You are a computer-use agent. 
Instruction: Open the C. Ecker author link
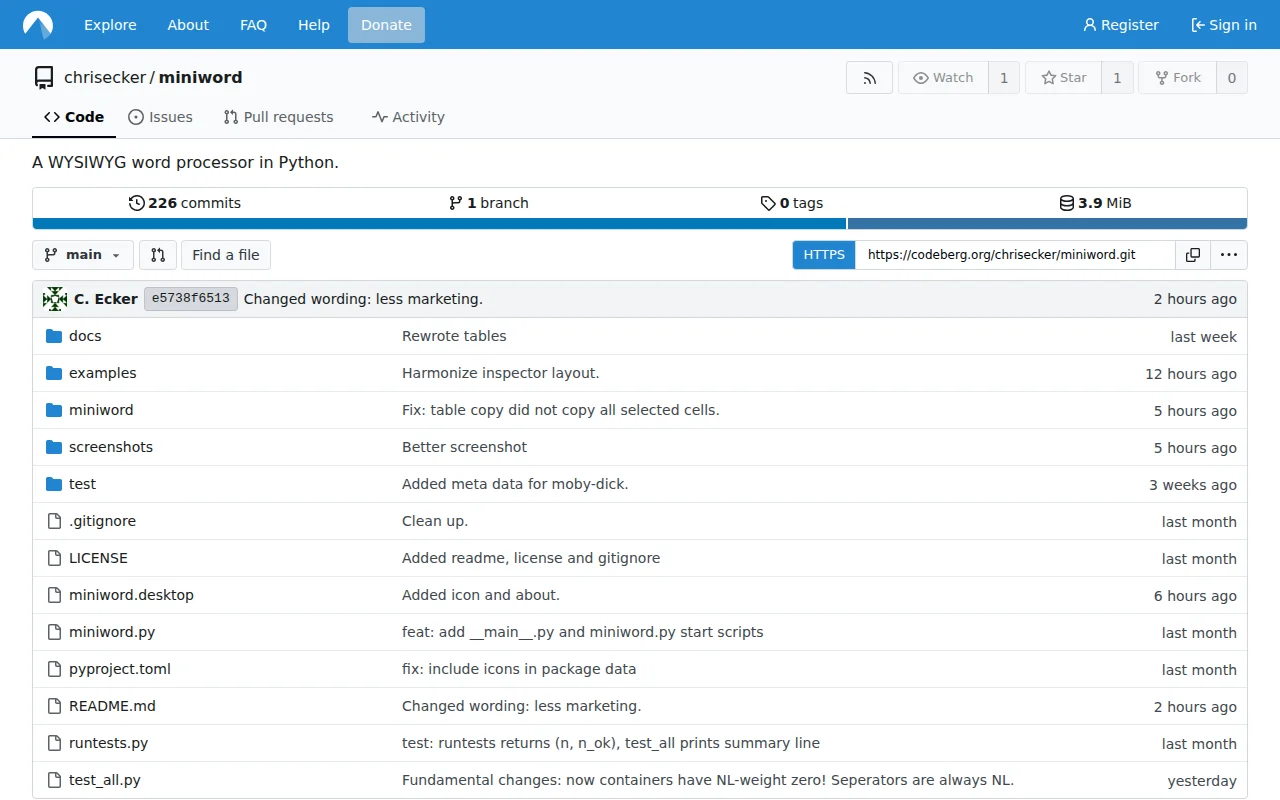[106, 299]
